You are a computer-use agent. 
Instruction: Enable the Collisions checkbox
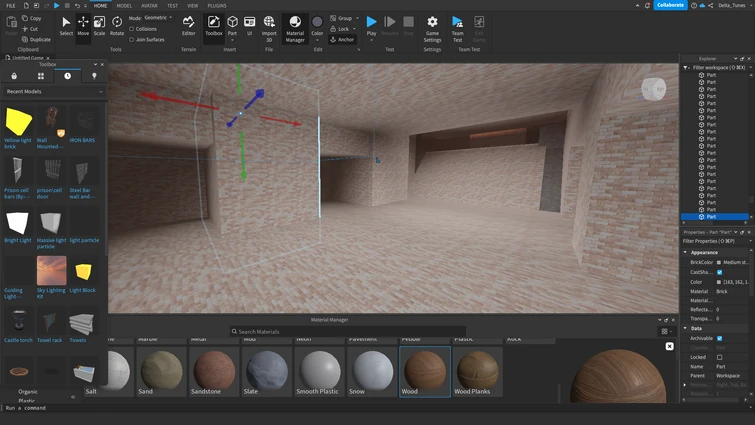pos(132,29)
